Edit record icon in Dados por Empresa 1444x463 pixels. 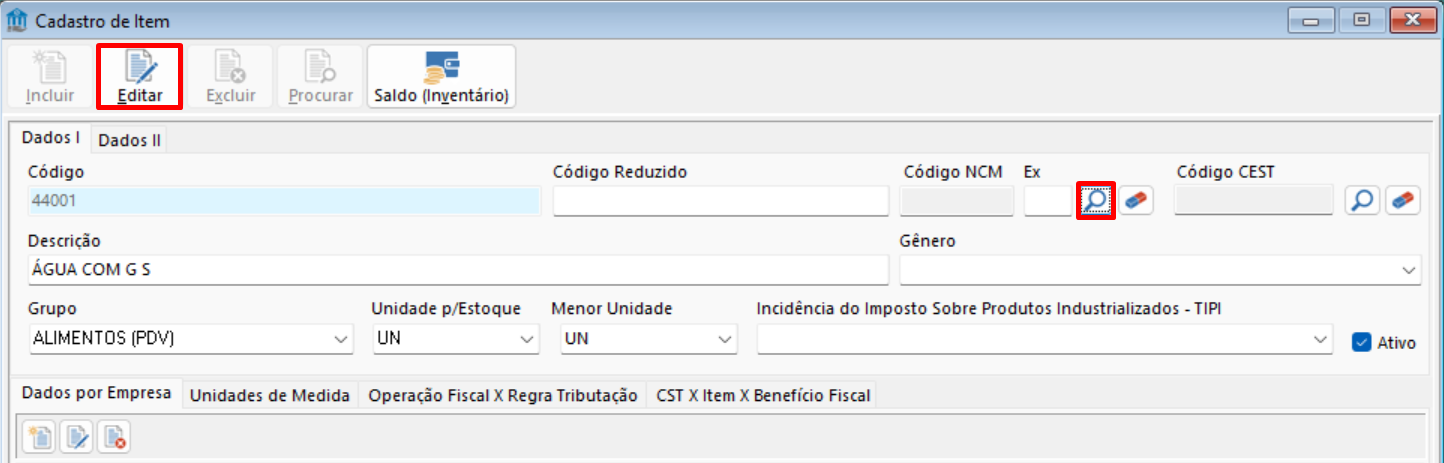coord(77,436)
